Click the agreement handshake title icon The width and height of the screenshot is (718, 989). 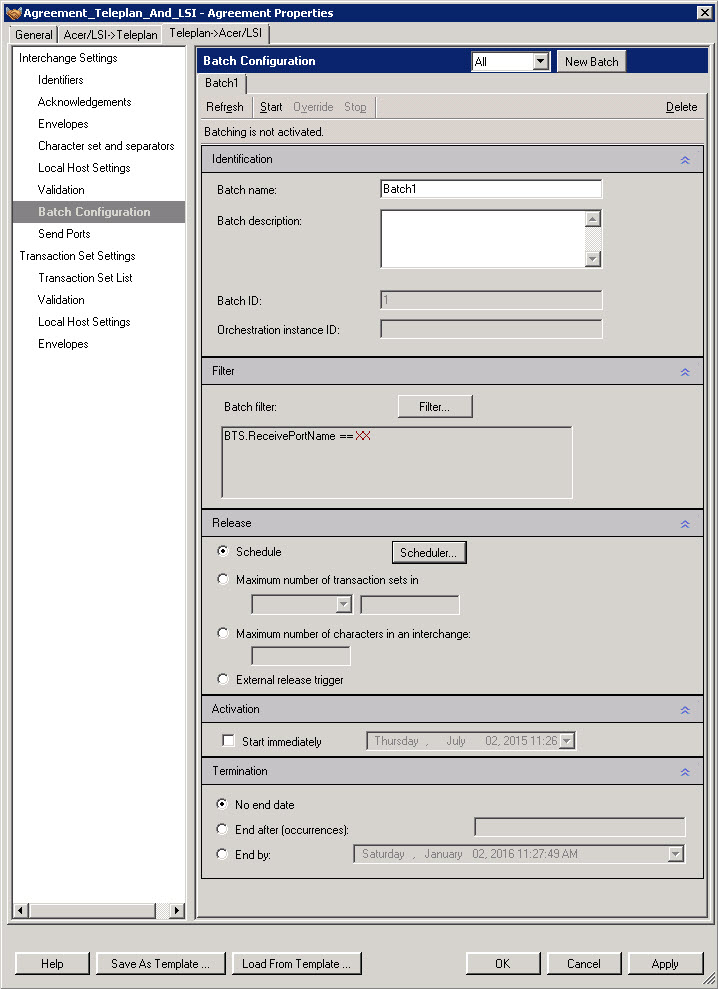coord(12,13)
